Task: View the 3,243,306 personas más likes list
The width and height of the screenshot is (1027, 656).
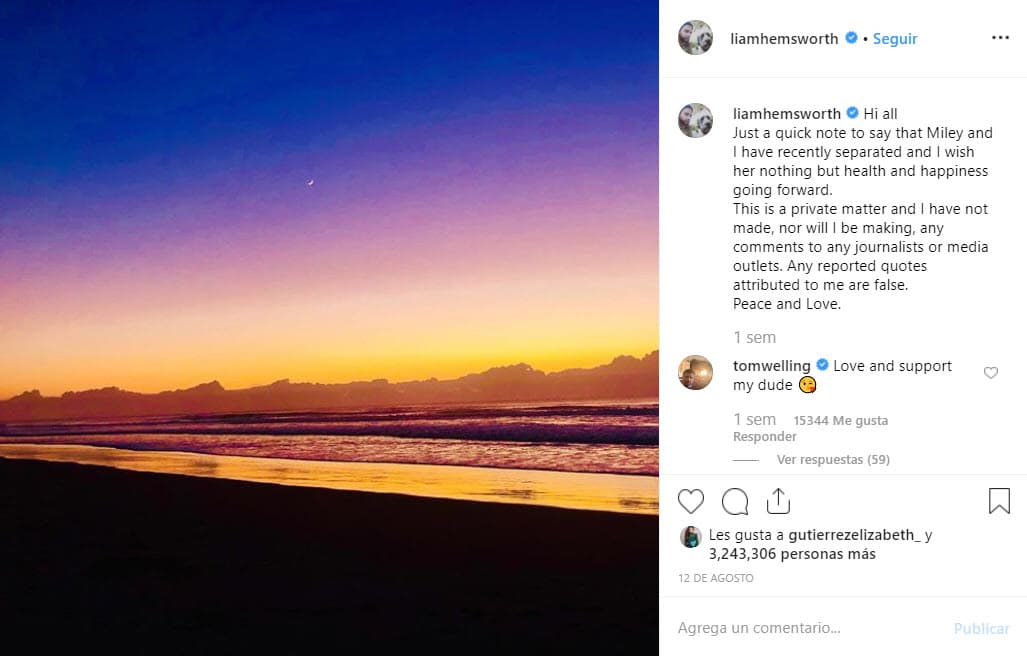Action: click(792, 554)
